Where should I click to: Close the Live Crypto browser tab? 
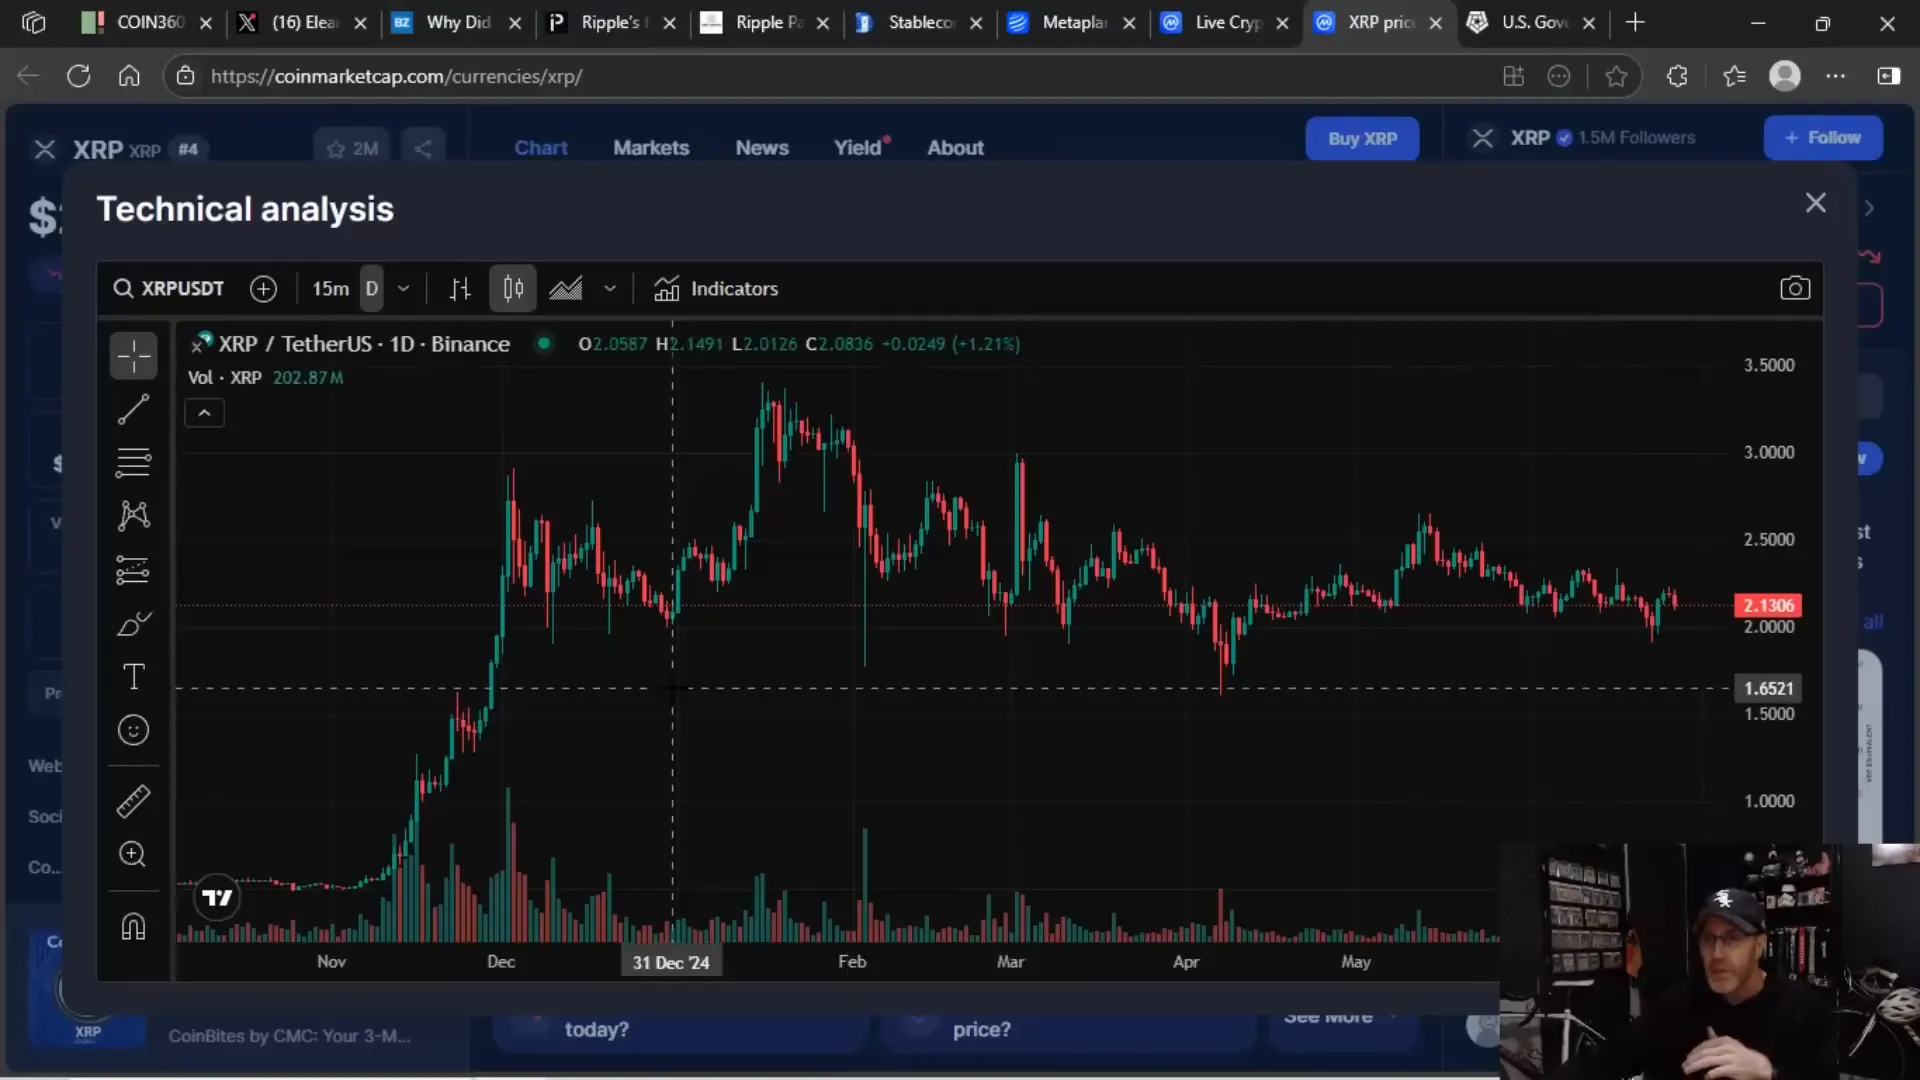[1282, 23]
